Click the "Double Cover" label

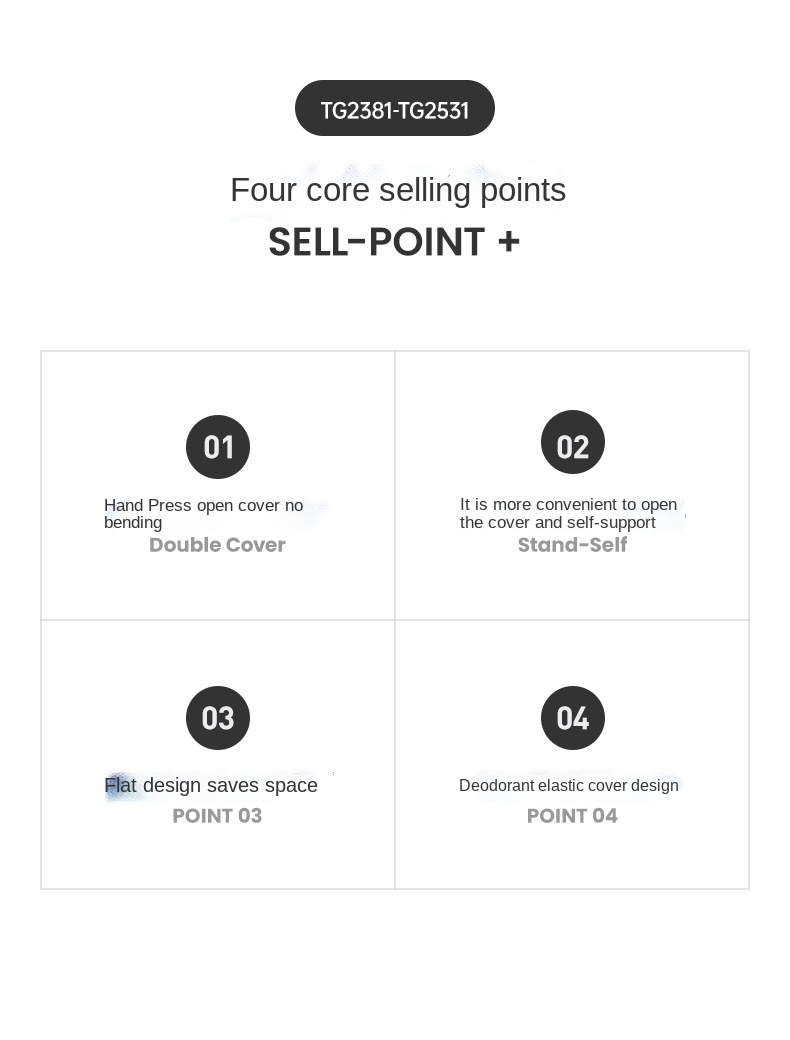218,545
